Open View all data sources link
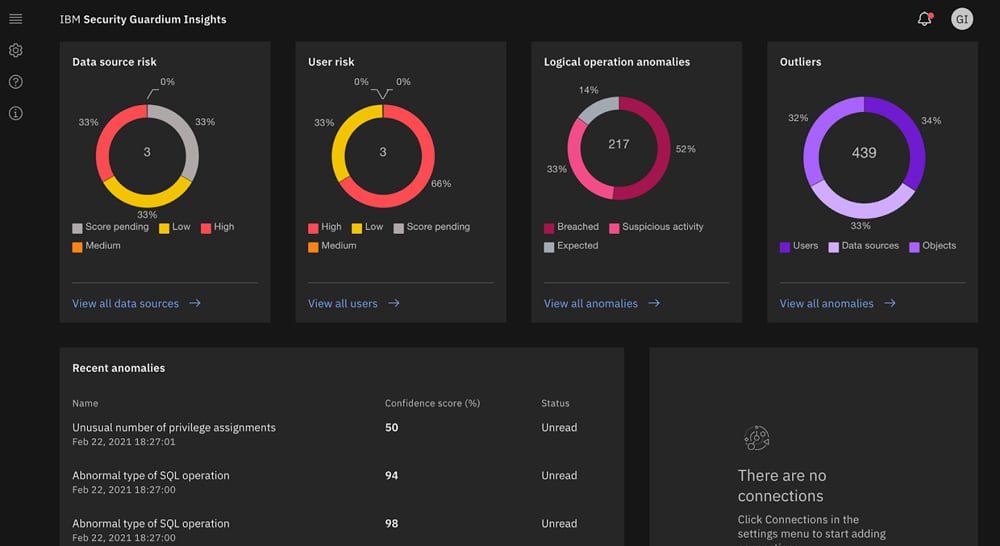 click(x=126, y=303)
